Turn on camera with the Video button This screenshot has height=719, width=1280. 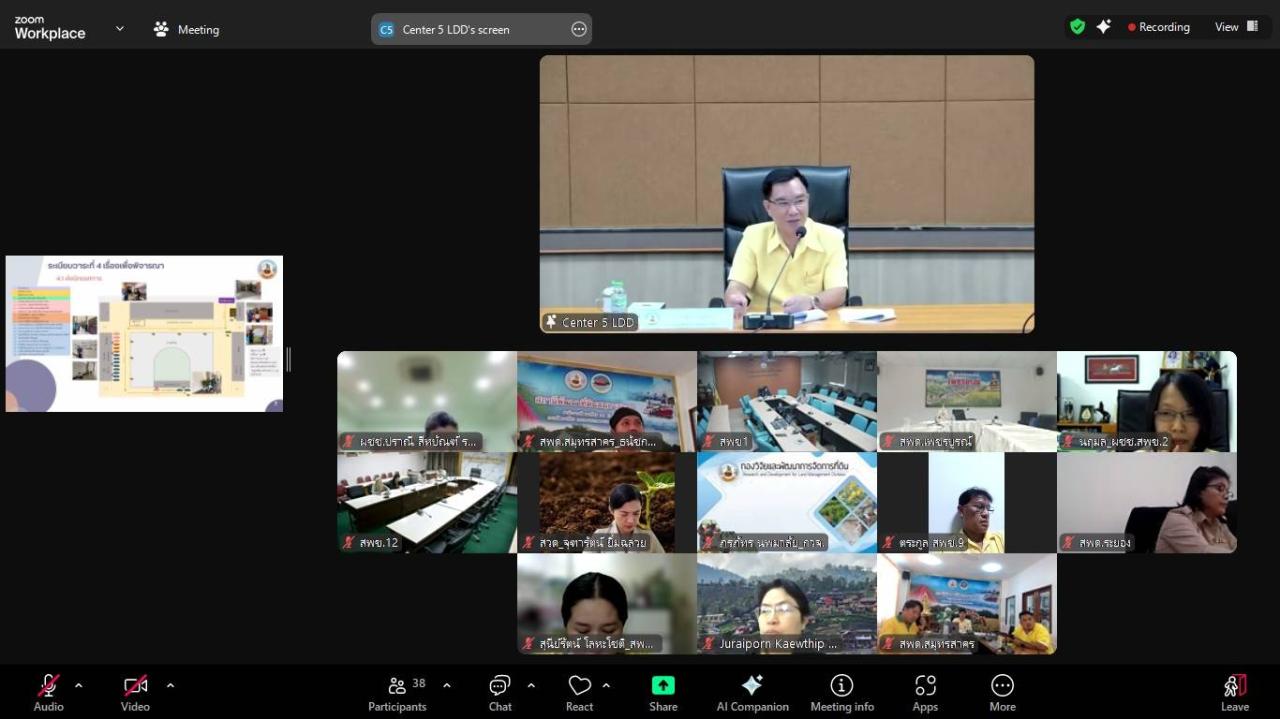click(x=135, y=692)
